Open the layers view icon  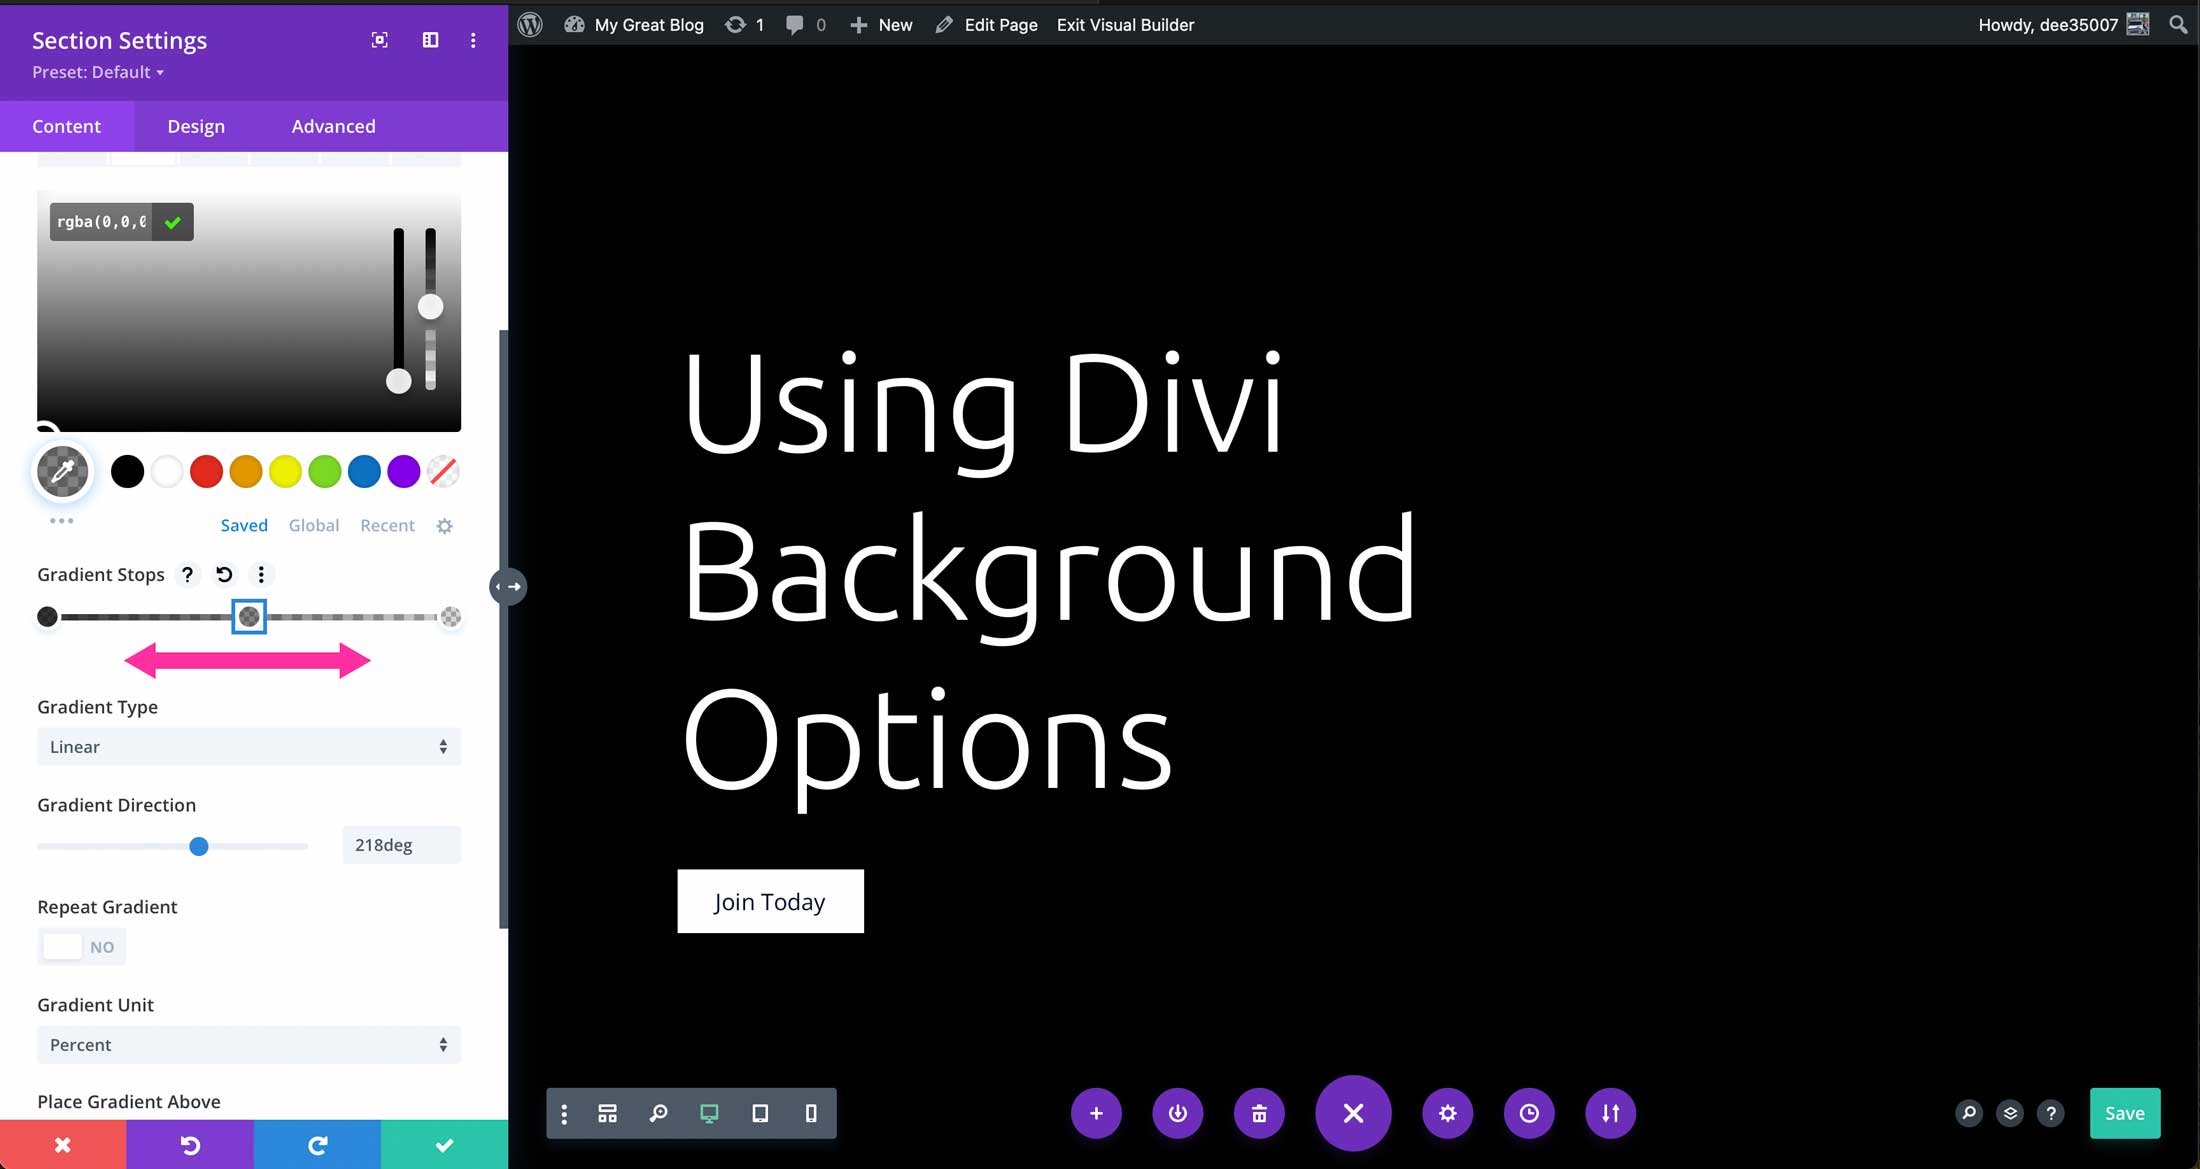click(2010, 1113)
